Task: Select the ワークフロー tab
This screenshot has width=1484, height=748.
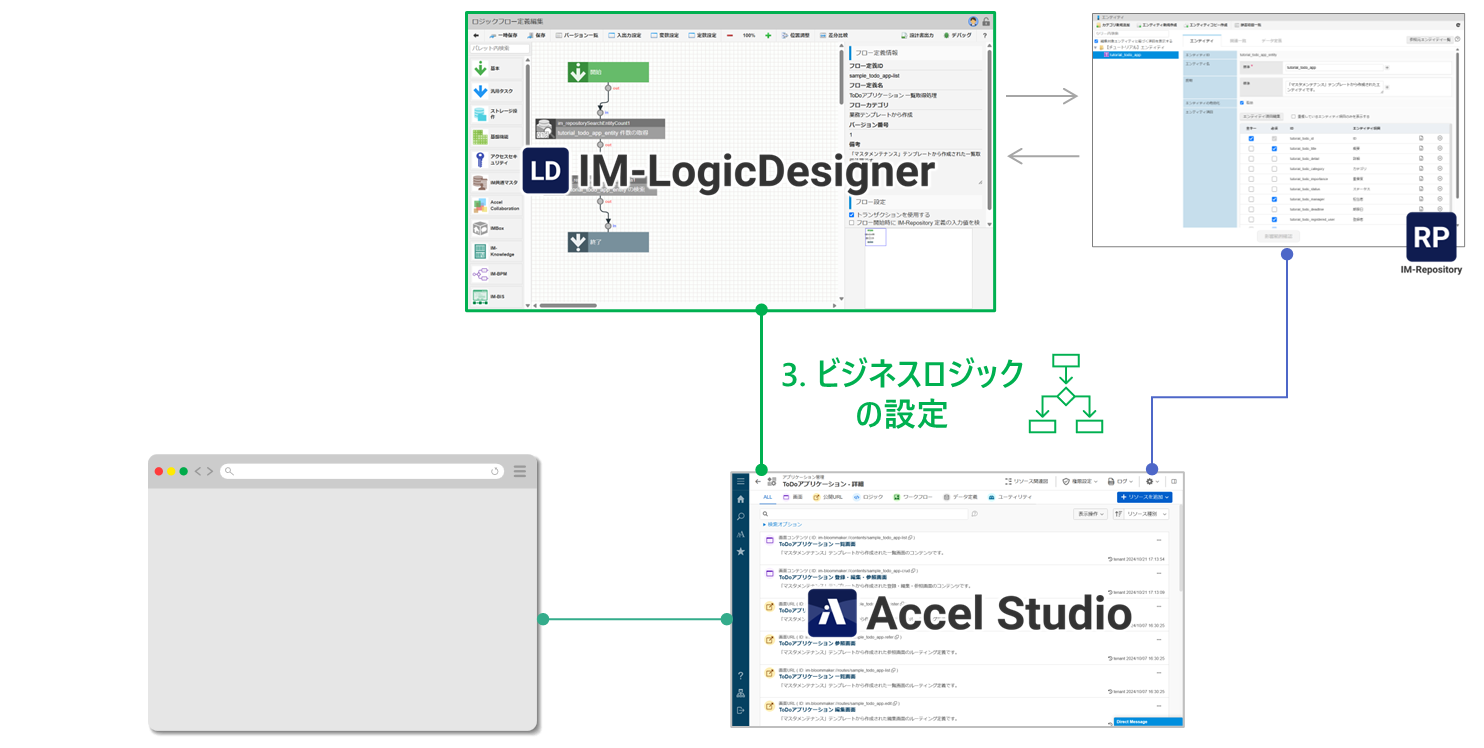Action: [x=915, y=497]
